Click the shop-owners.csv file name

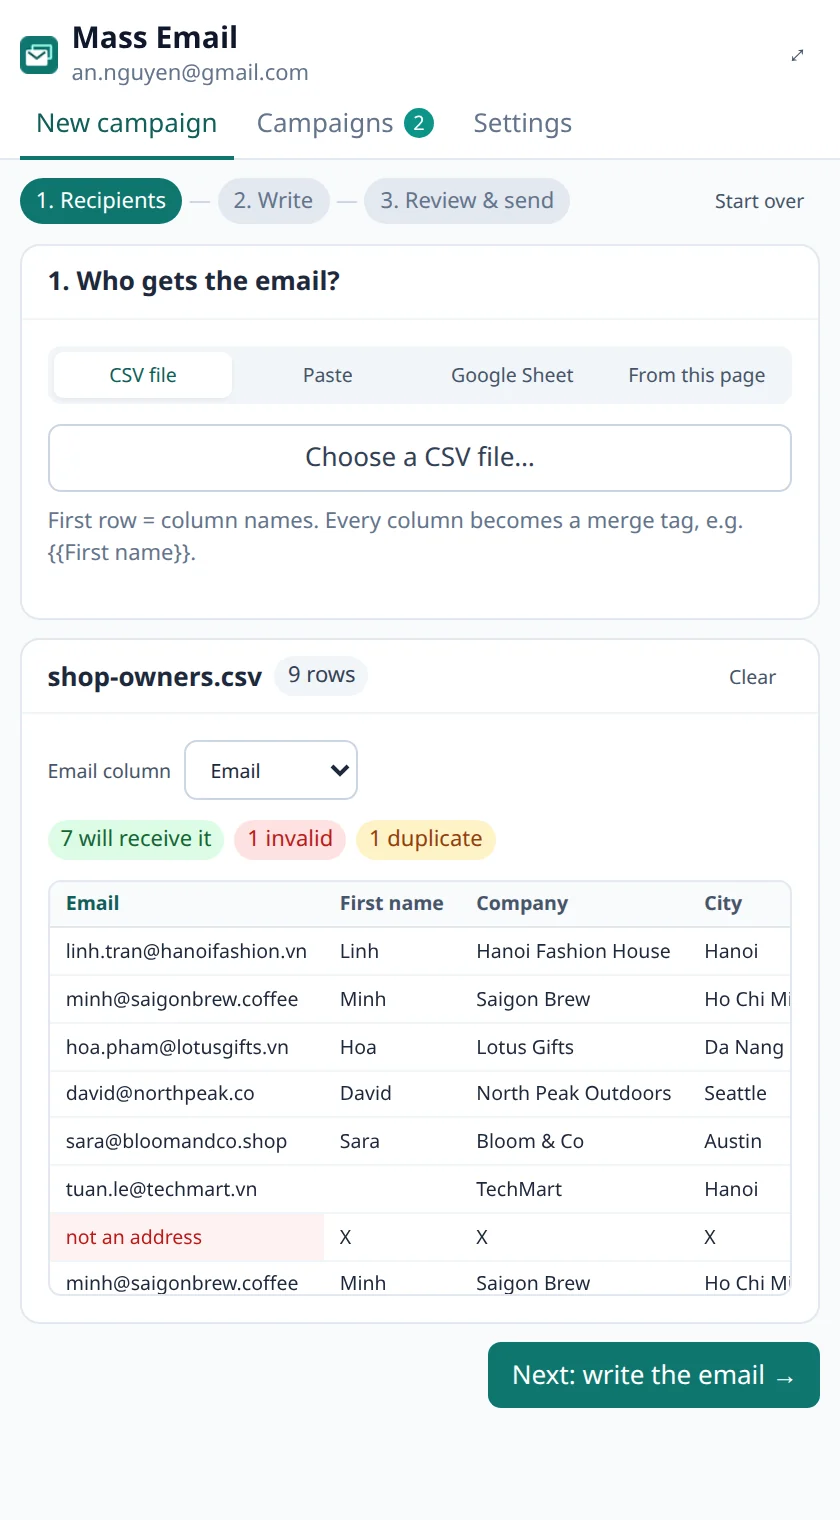click(155, 677)
